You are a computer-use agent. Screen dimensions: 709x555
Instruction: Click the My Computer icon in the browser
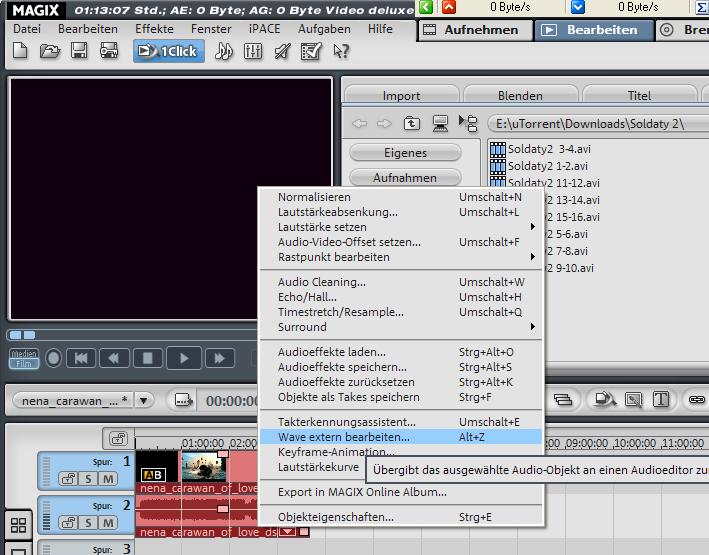coord(440,124)
